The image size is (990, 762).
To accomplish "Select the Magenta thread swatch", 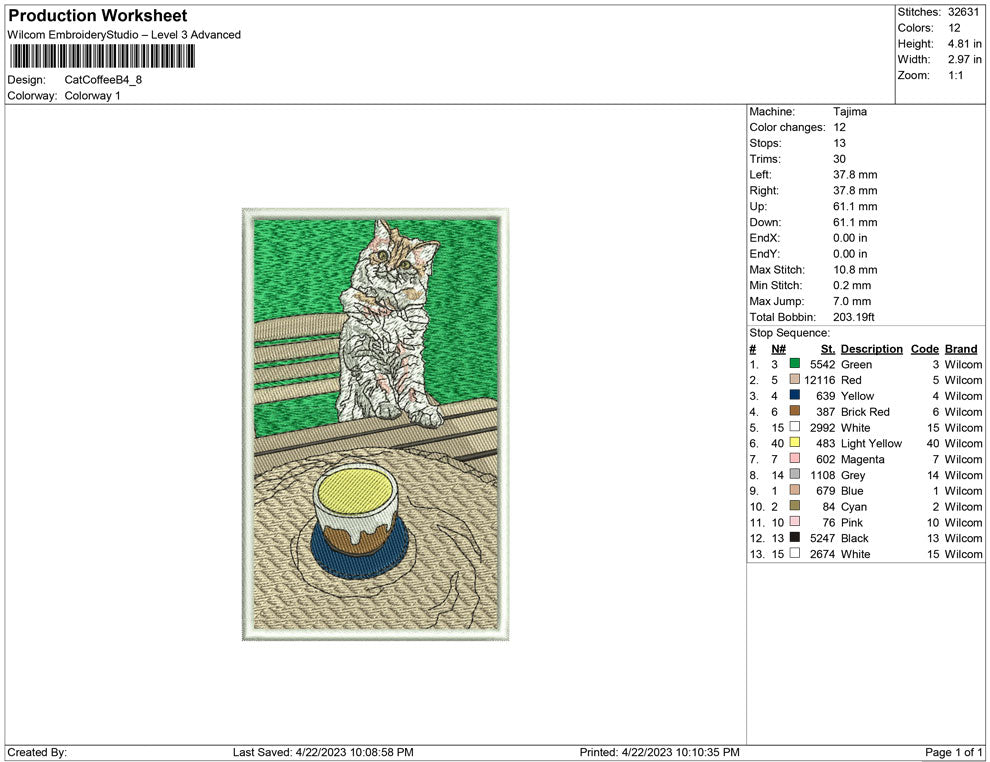I will (x=794, y=459).
